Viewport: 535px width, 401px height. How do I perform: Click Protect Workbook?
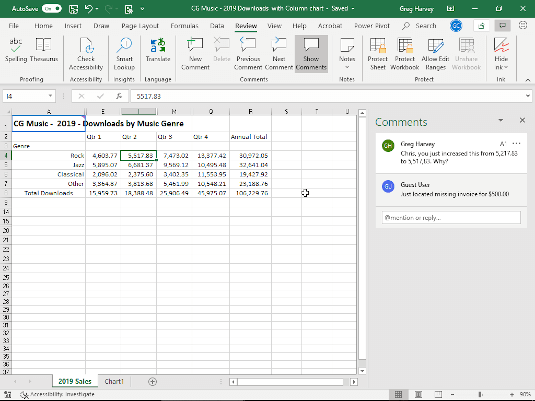tap(405, 54)
